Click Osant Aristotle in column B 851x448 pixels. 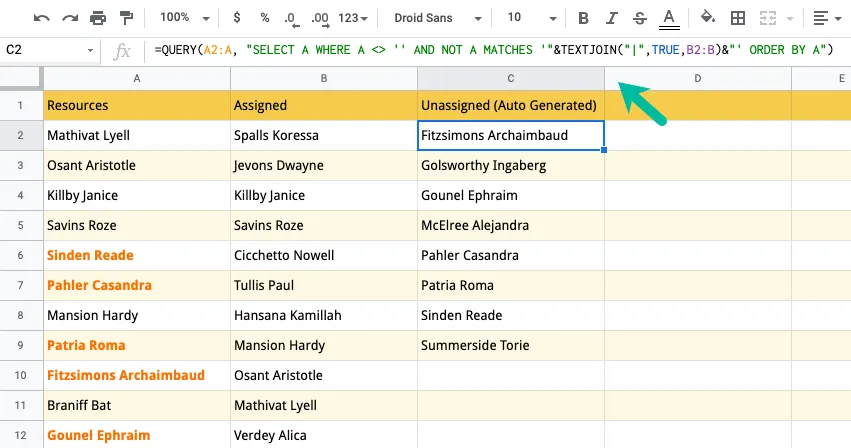click(324, 375)
